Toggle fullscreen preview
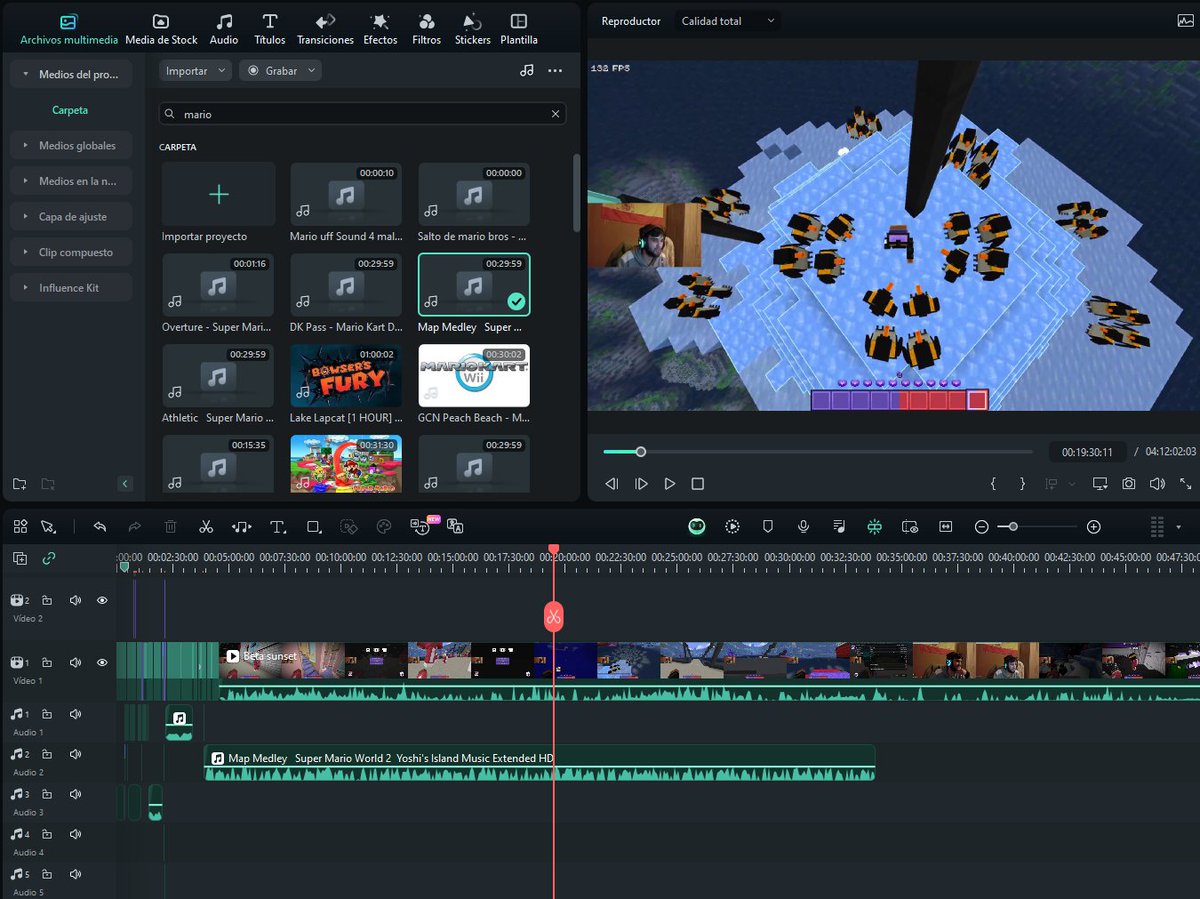1200x899 pixels. 1185,484
